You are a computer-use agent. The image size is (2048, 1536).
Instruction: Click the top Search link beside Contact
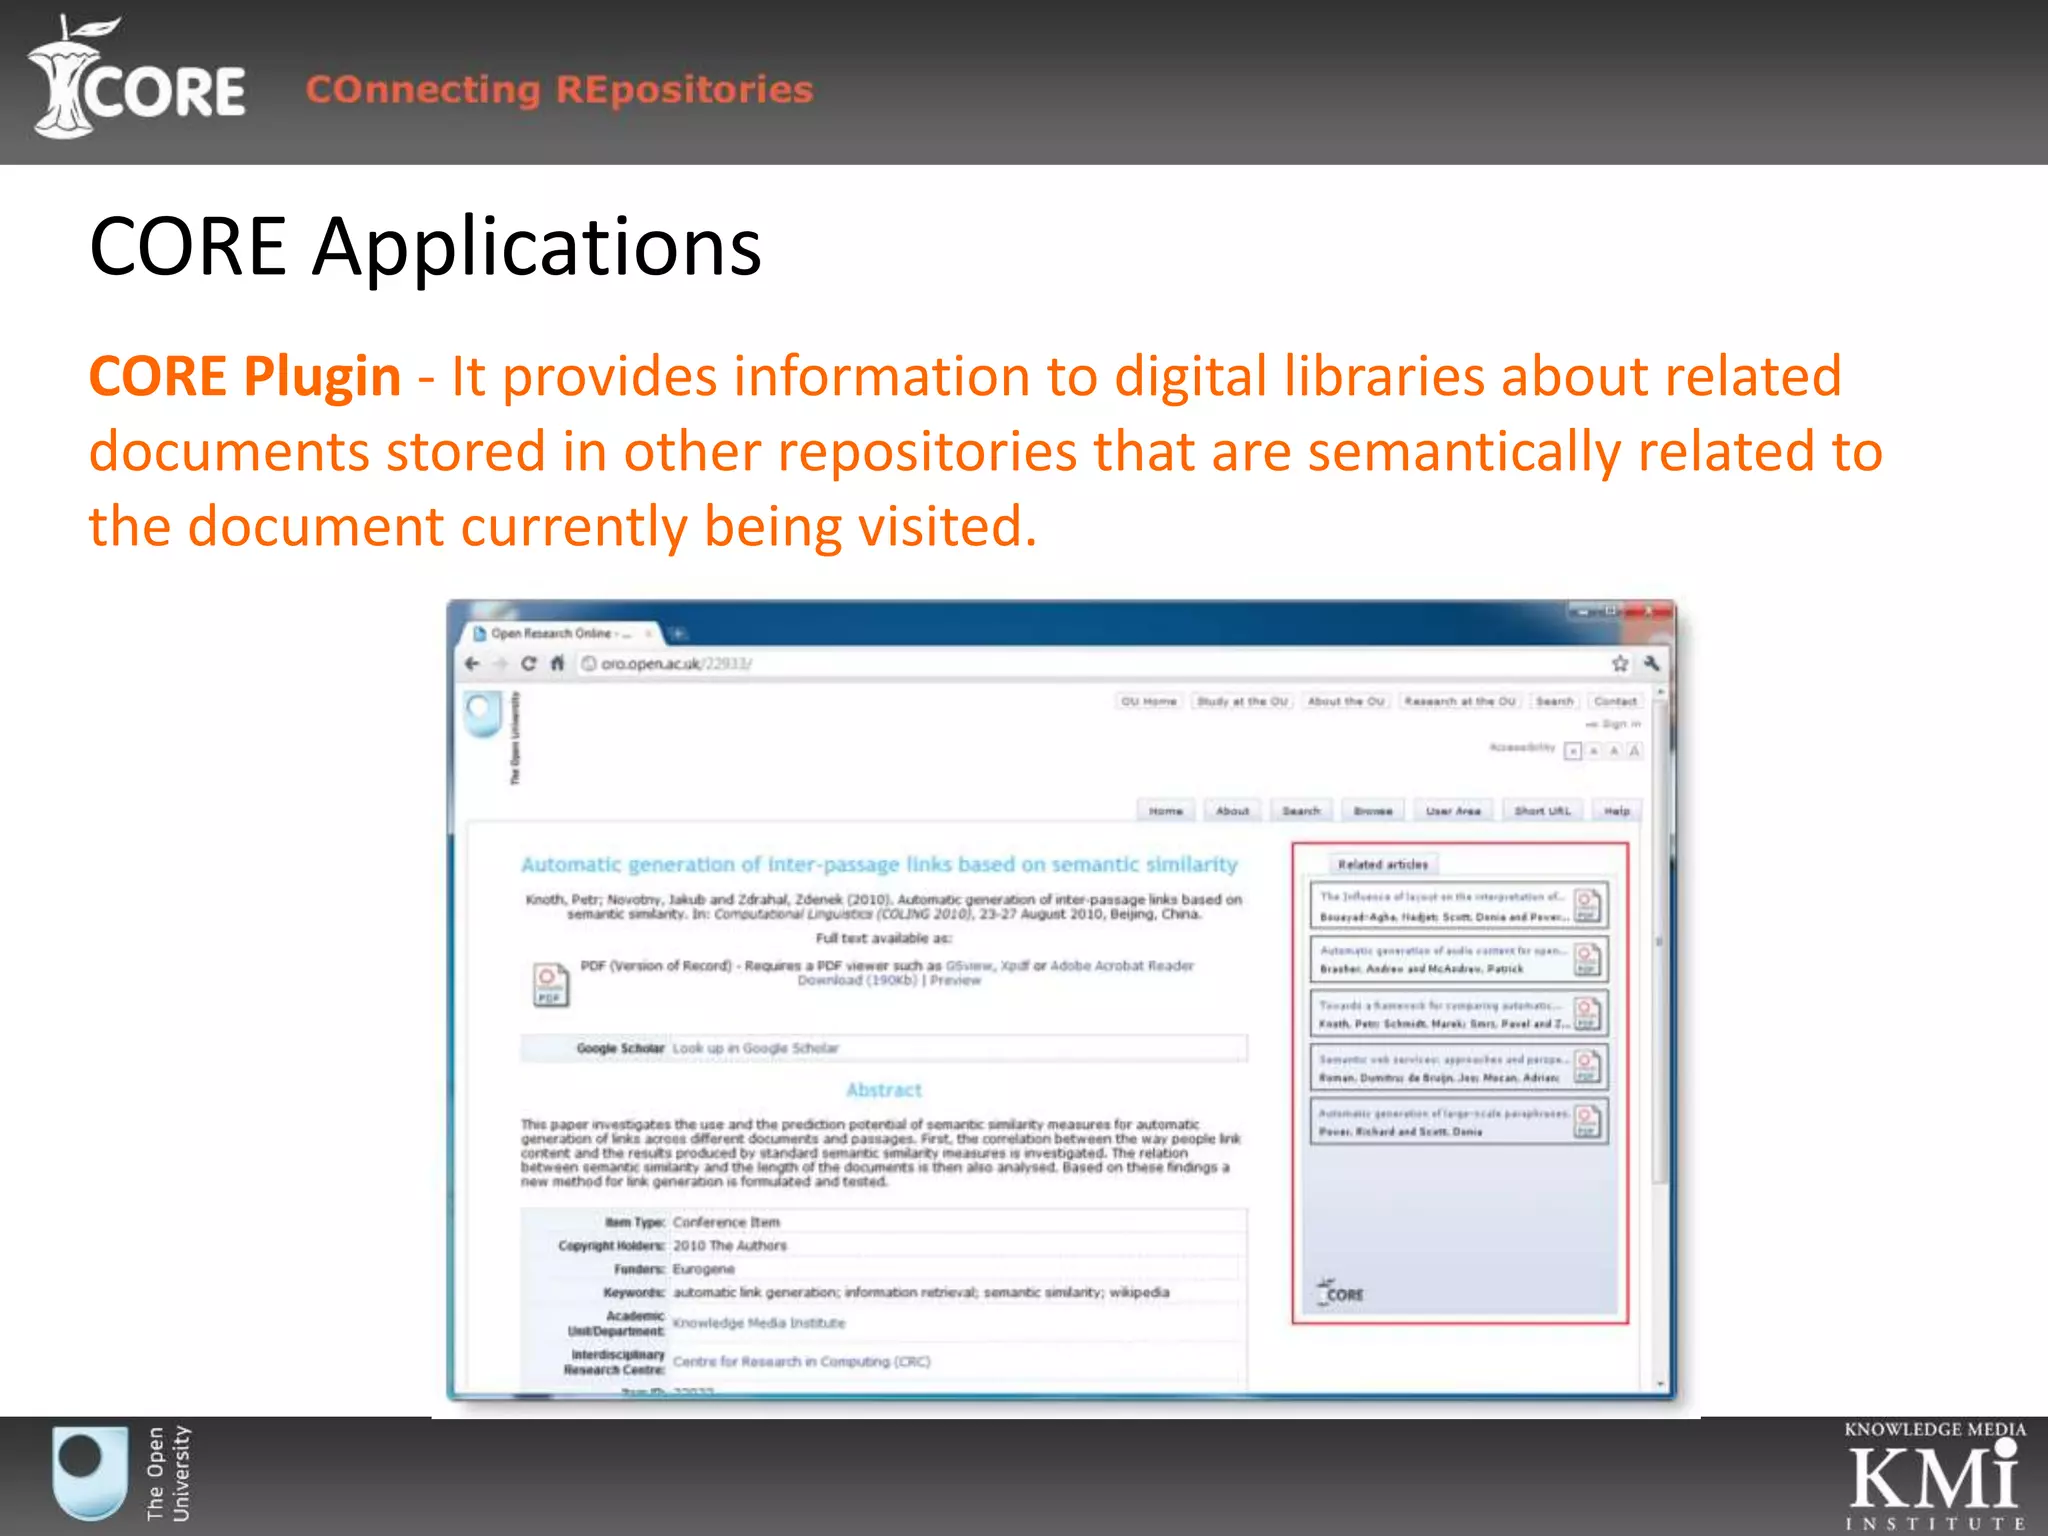coord(1555,701)
